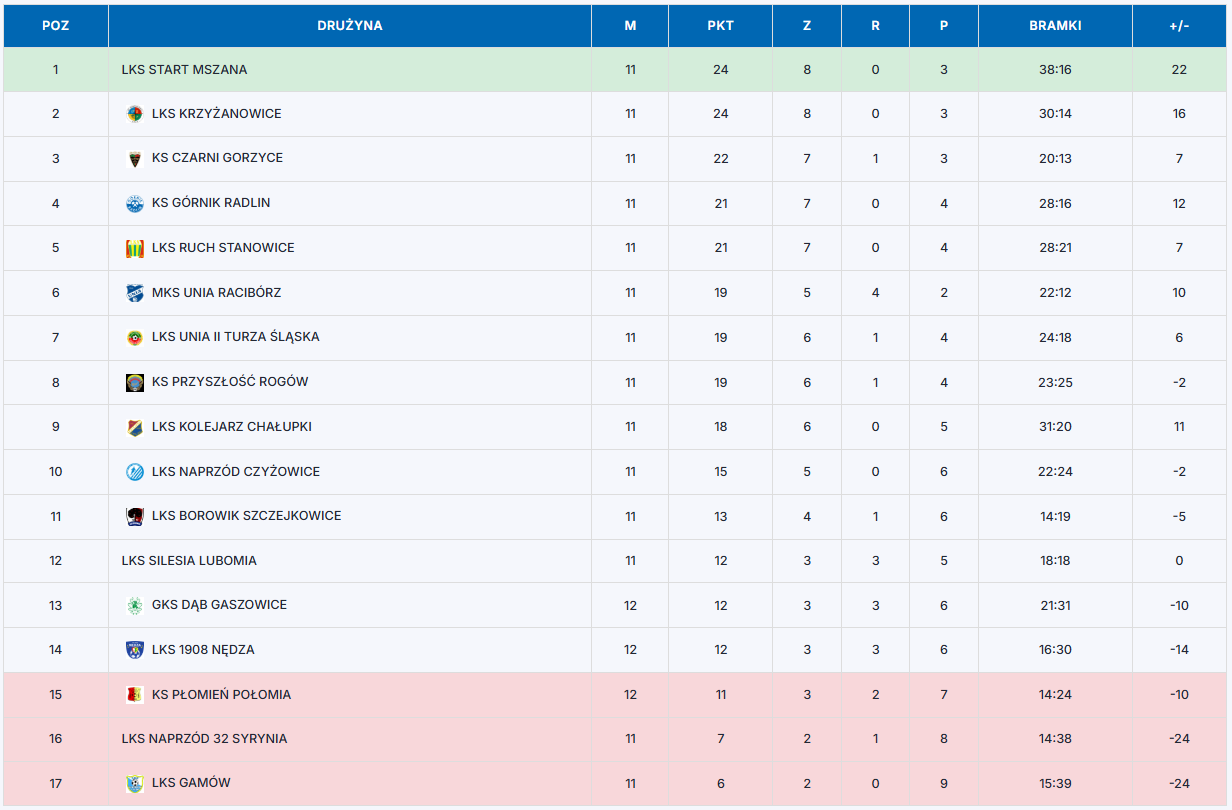Click the LKS Kolejarz Chałupki crest icon

coord(134,427)
